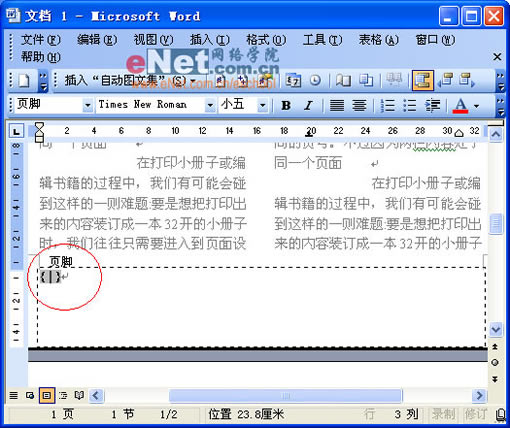Insert the date field icon
The width and height of the screenshot is (510, 428).
click(293, 81)
